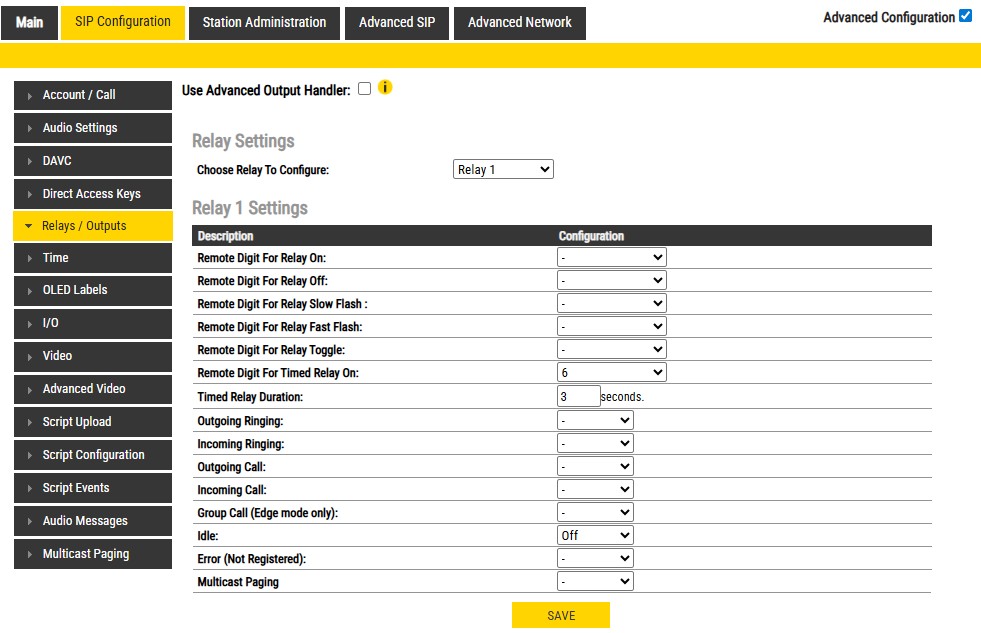Open the Advanced SIP tab

coord(397,23)
